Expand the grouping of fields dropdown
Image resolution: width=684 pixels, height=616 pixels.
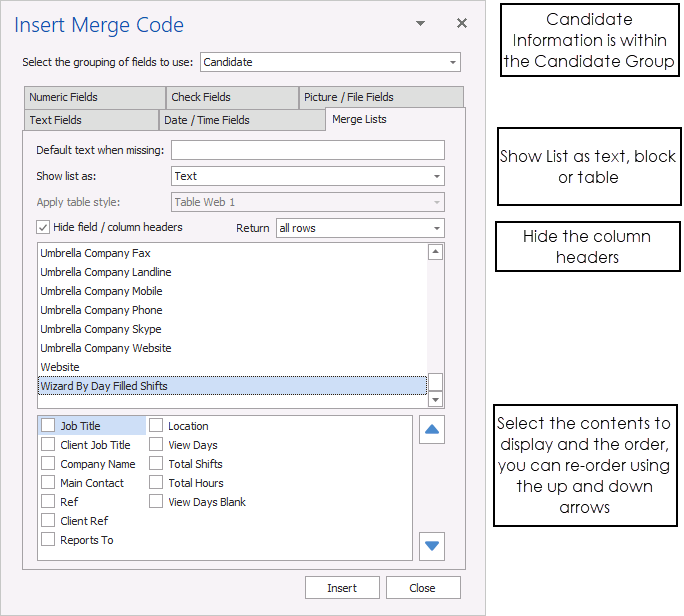coord(453,62)
